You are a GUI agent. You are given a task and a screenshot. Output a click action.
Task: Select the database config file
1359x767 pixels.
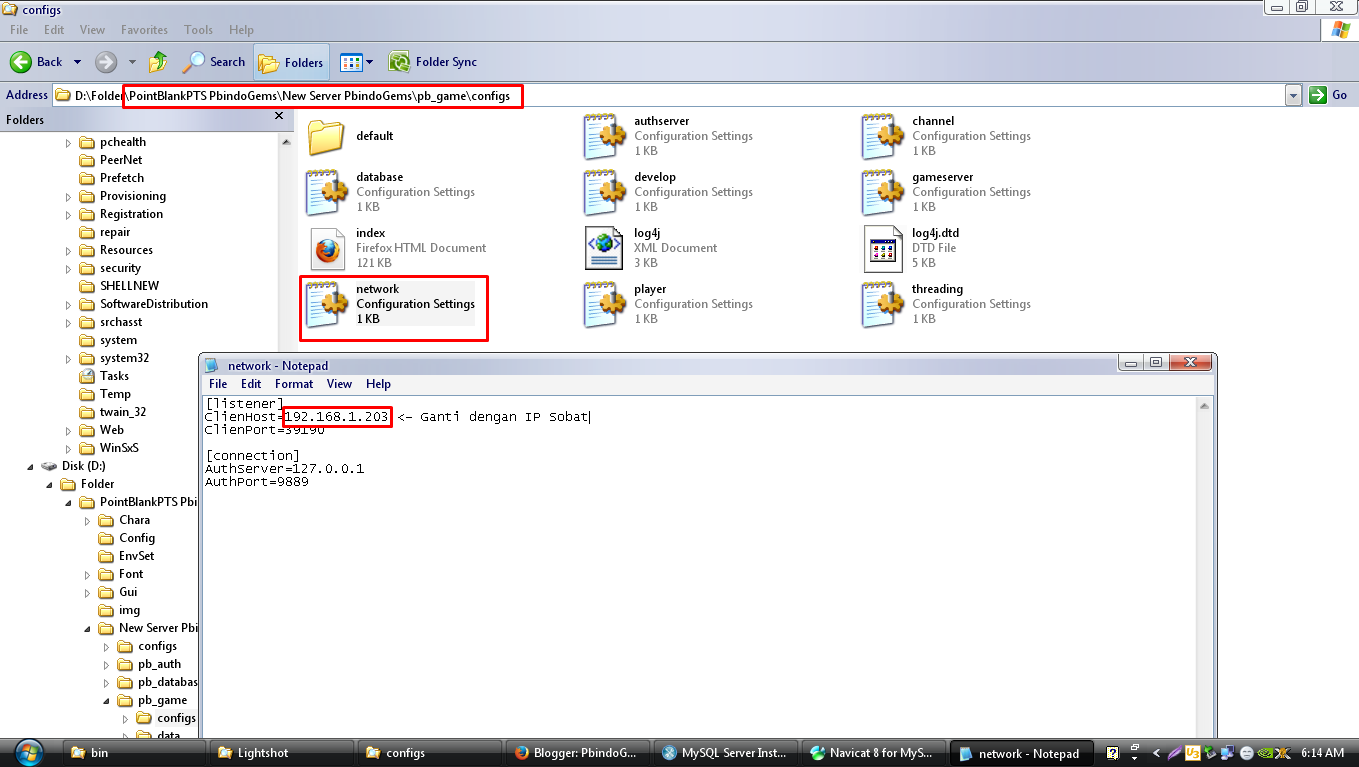326,193
